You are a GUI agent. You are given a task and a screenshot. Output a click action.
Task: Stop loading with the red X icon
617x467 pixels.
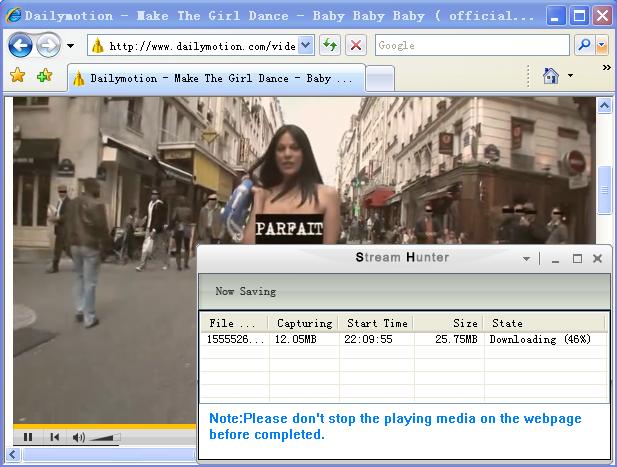click(x=356, y=45)
